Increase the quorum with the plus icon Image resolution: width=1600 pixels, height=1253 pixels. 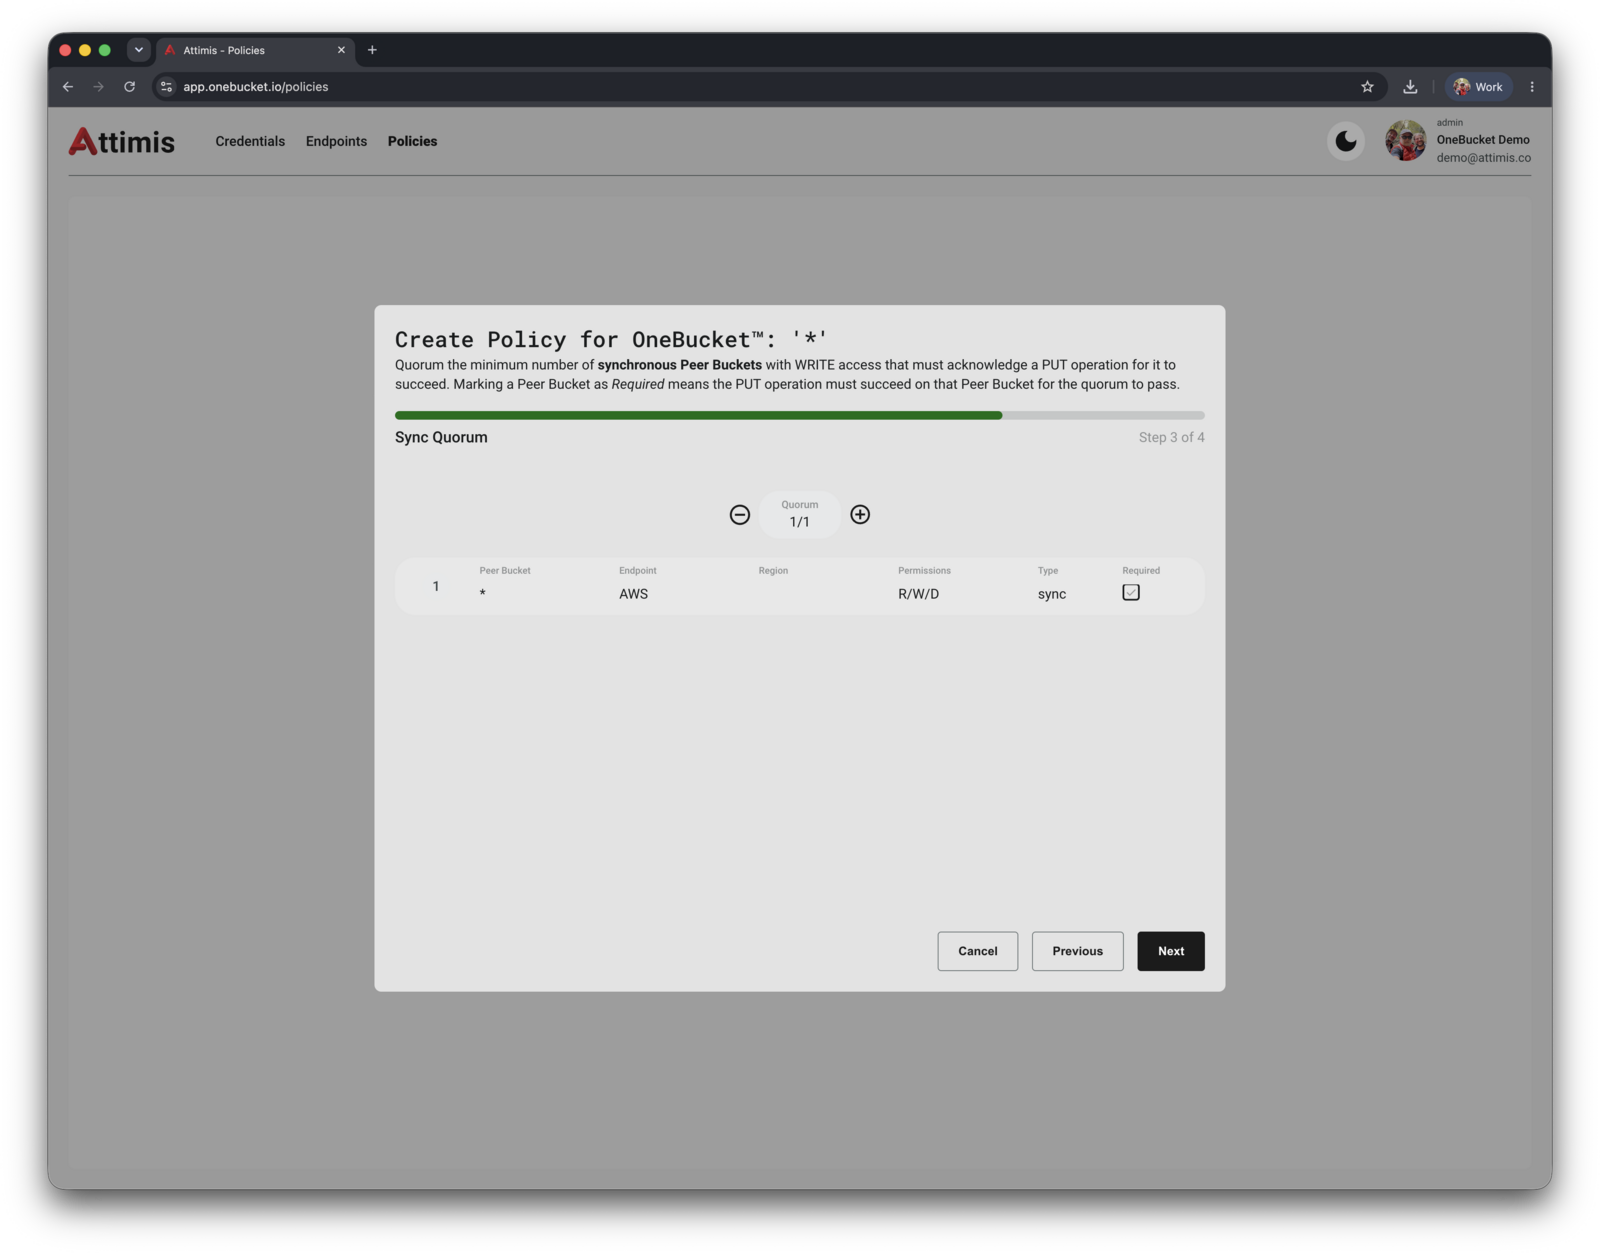point(860,514)
